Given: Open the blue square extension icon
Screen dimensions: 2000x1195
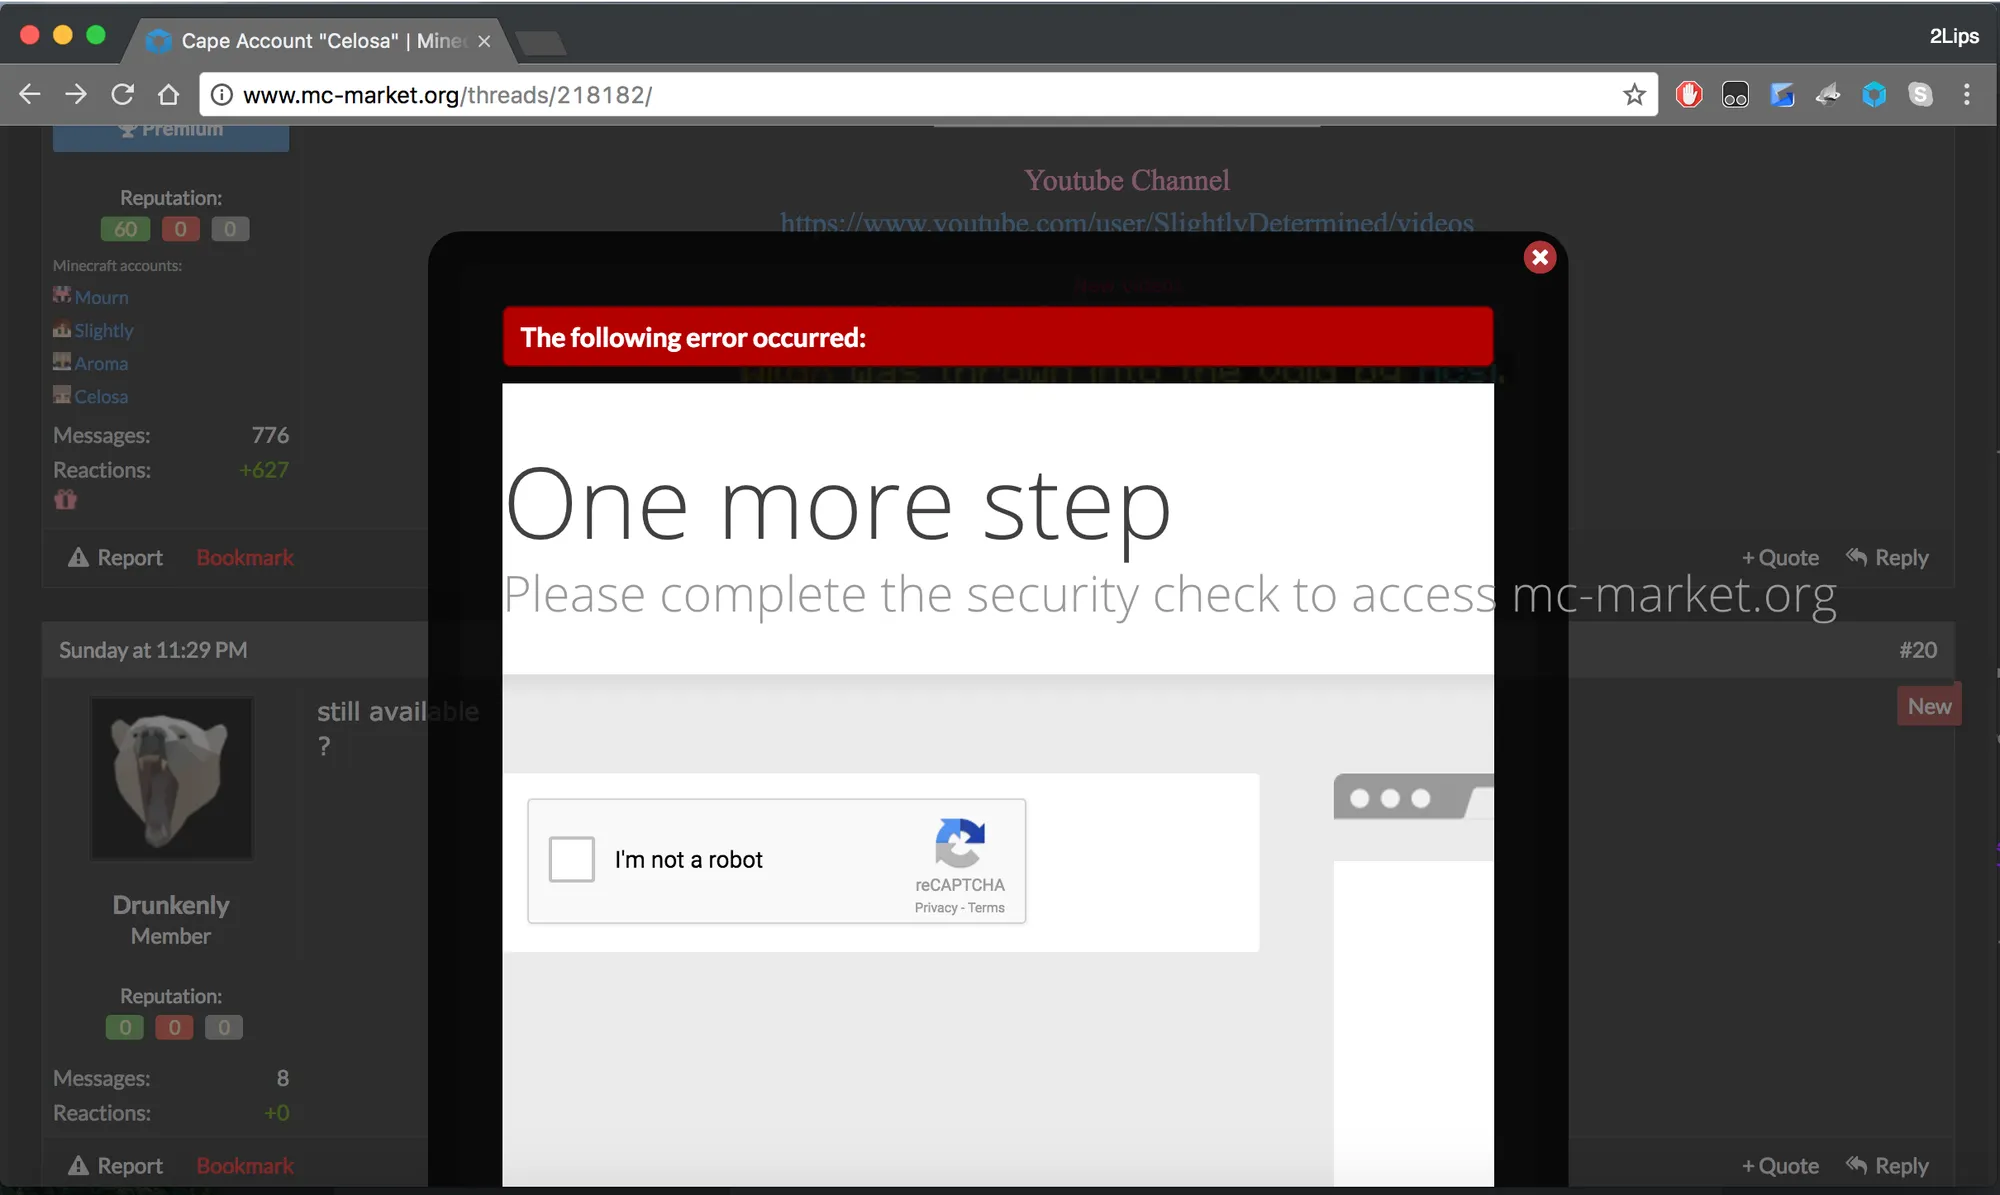Looking at the screenshot, I should [x=1782, y=95].
